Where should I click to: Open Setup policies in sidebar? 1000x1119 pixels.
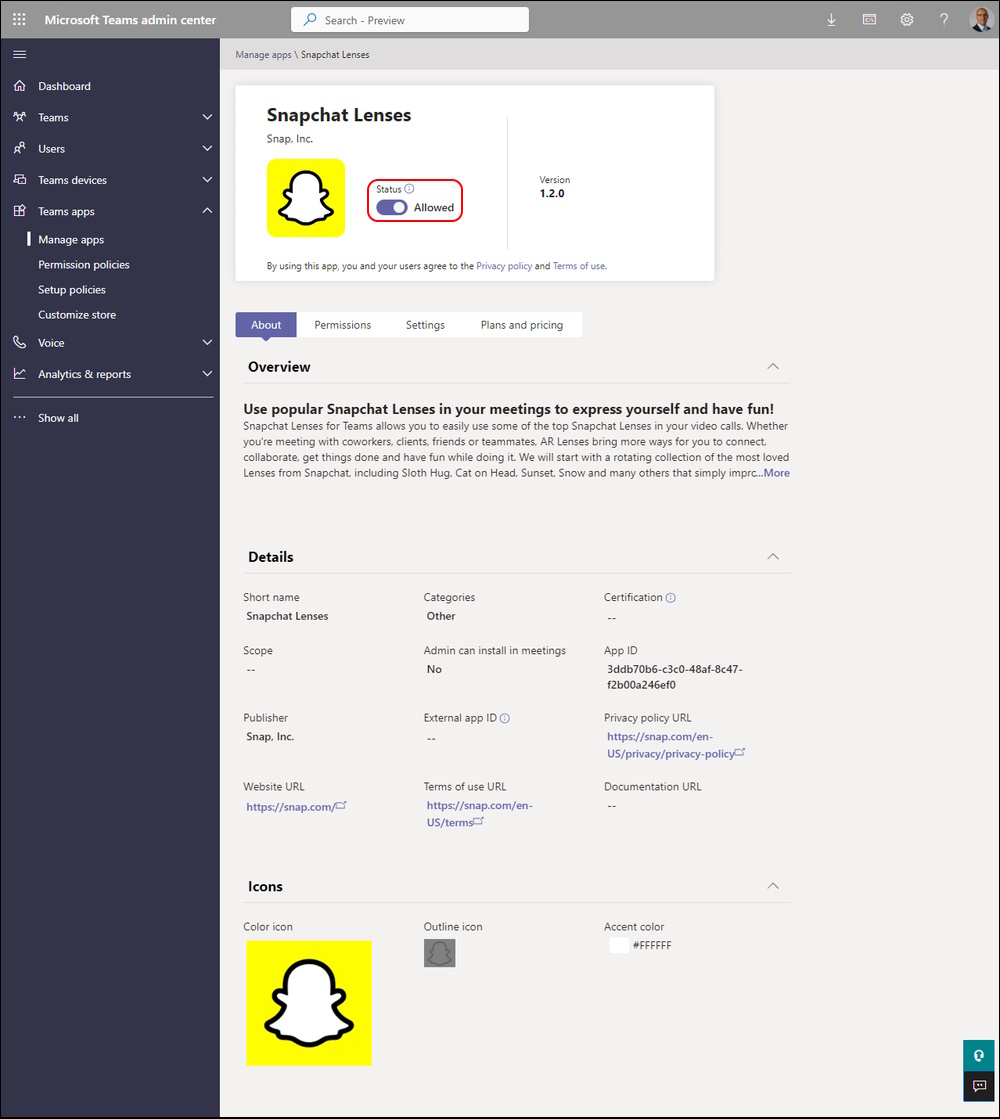pyautogui.click(x=72, y=290)
